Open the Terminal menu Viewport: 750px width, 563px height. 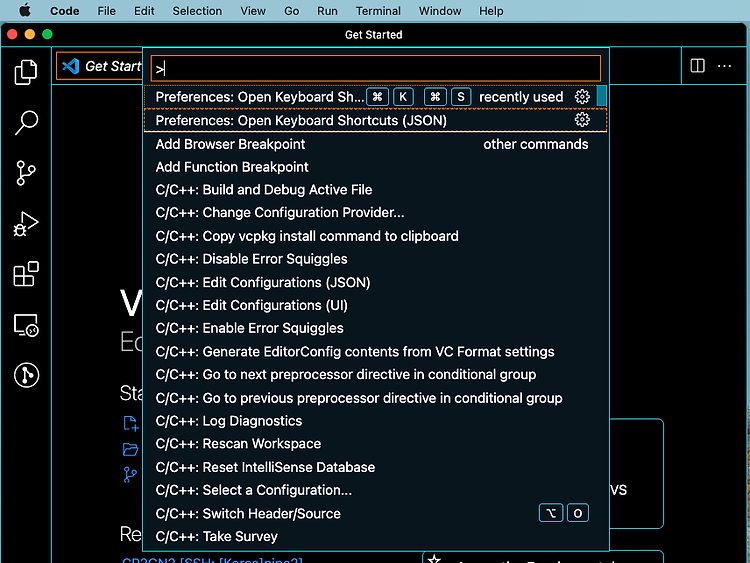click(378, 11)
